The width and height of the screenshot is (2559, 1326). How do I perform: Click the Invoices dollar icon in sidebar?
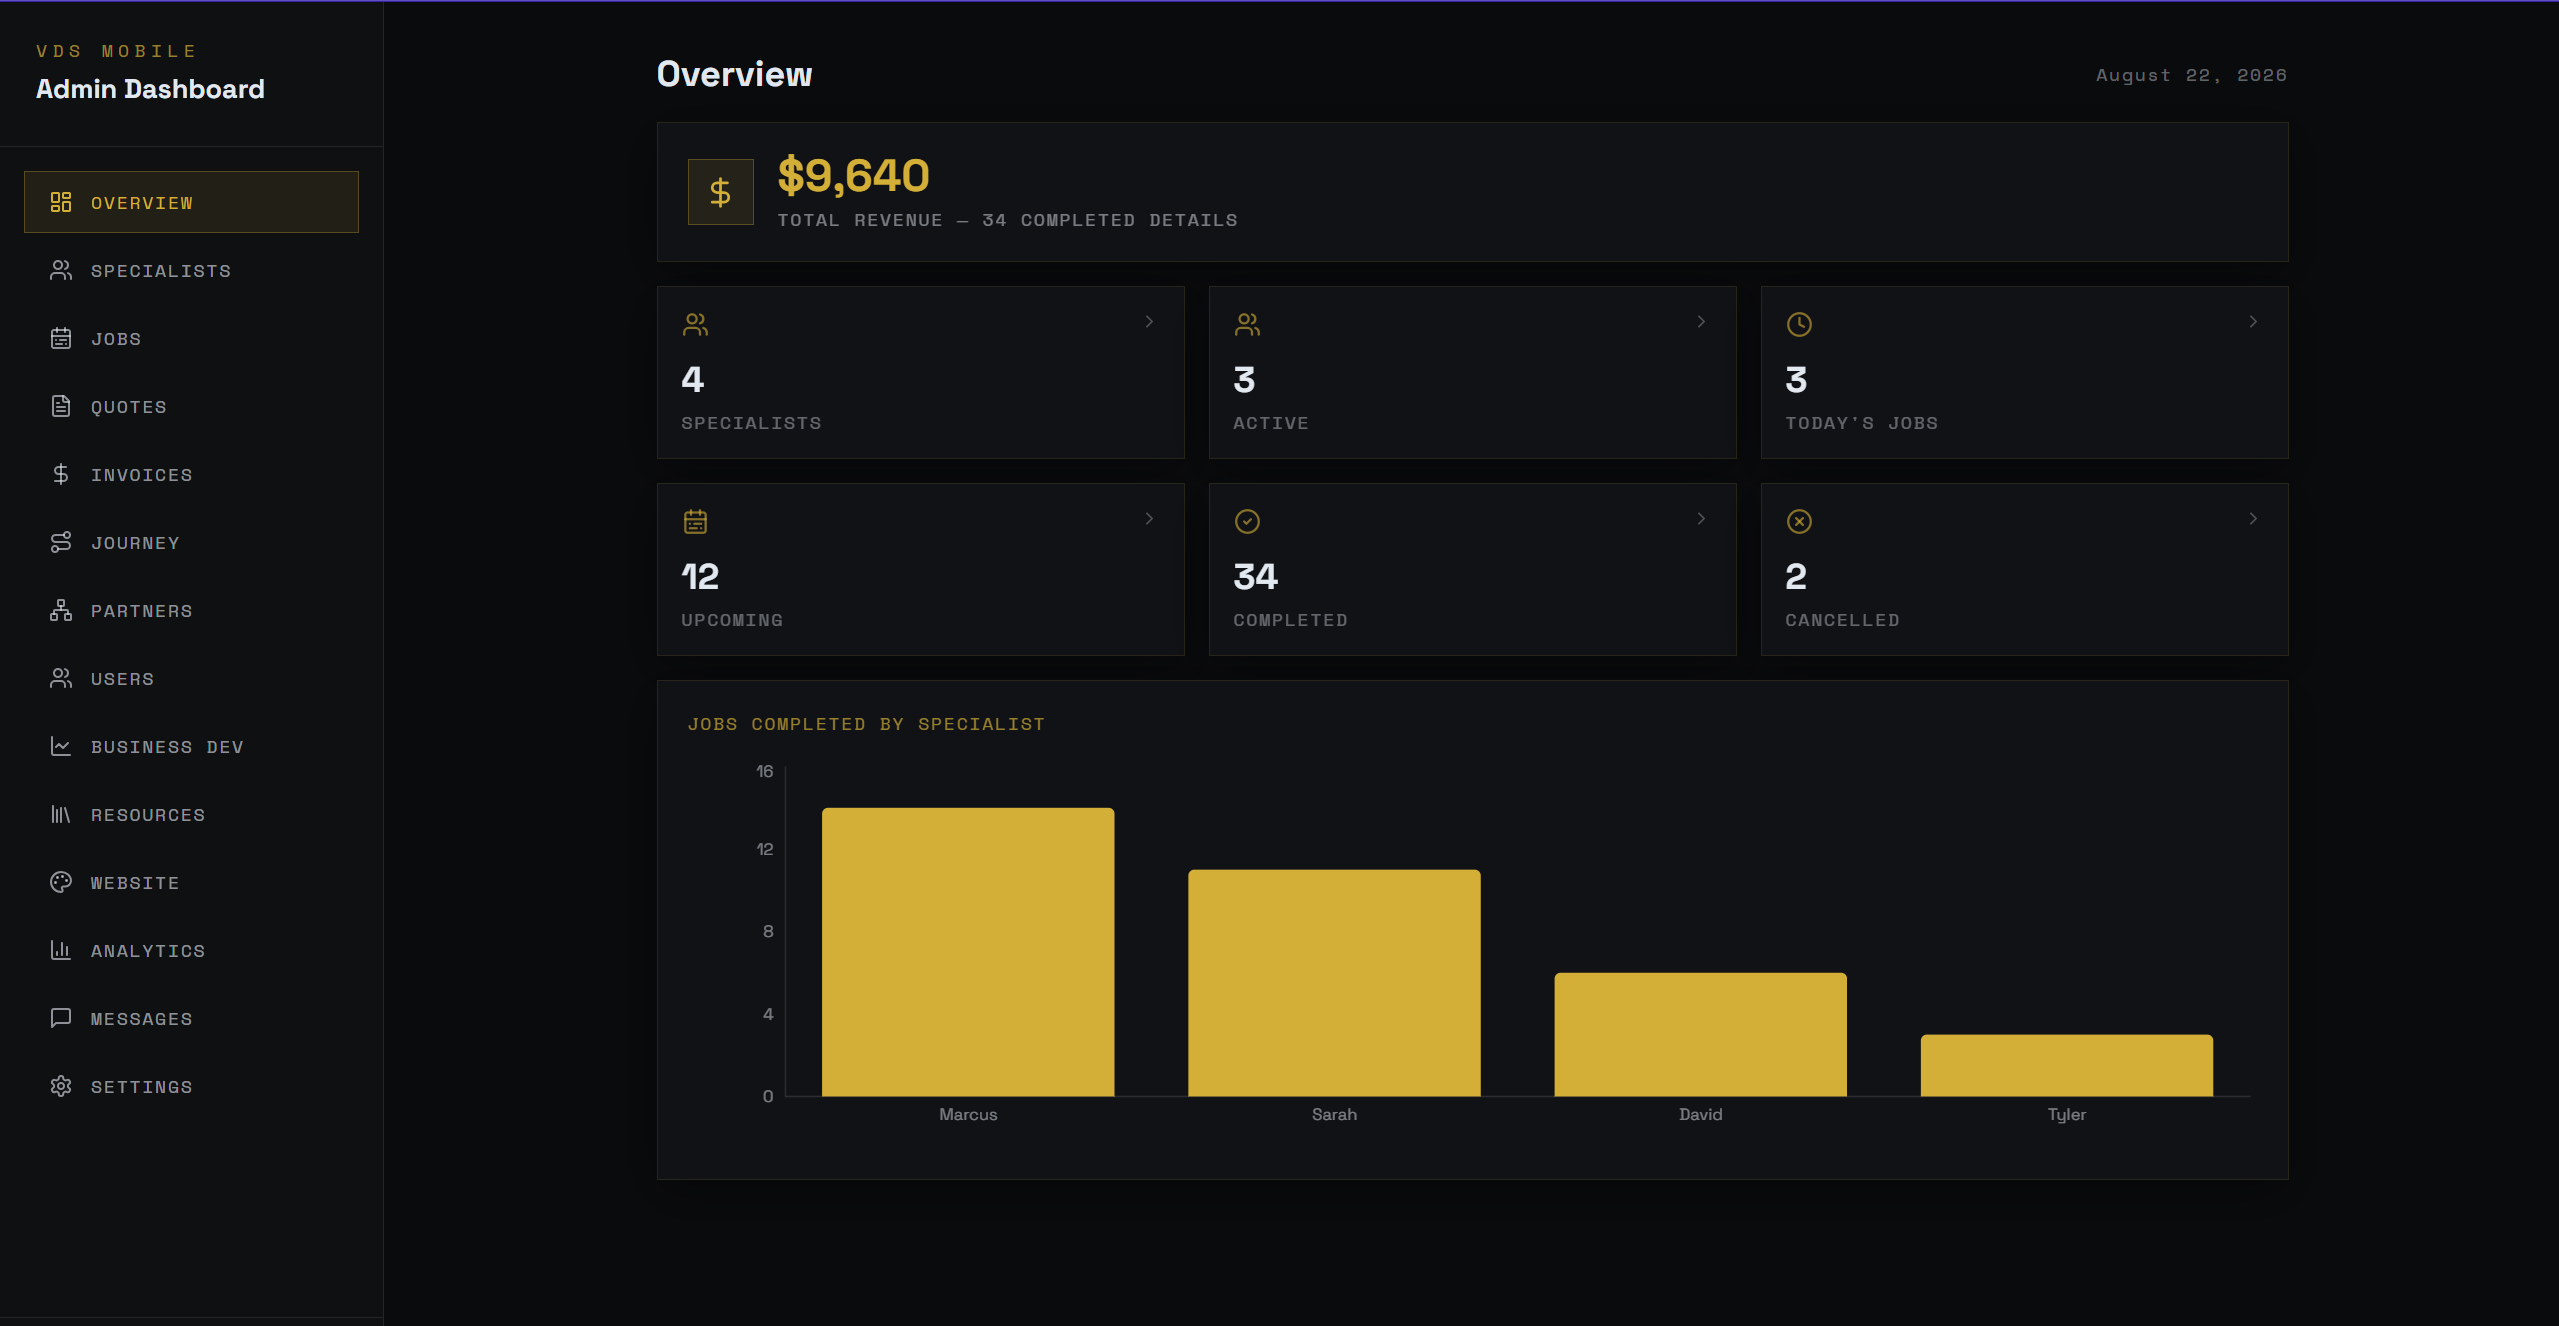[61, 474]
